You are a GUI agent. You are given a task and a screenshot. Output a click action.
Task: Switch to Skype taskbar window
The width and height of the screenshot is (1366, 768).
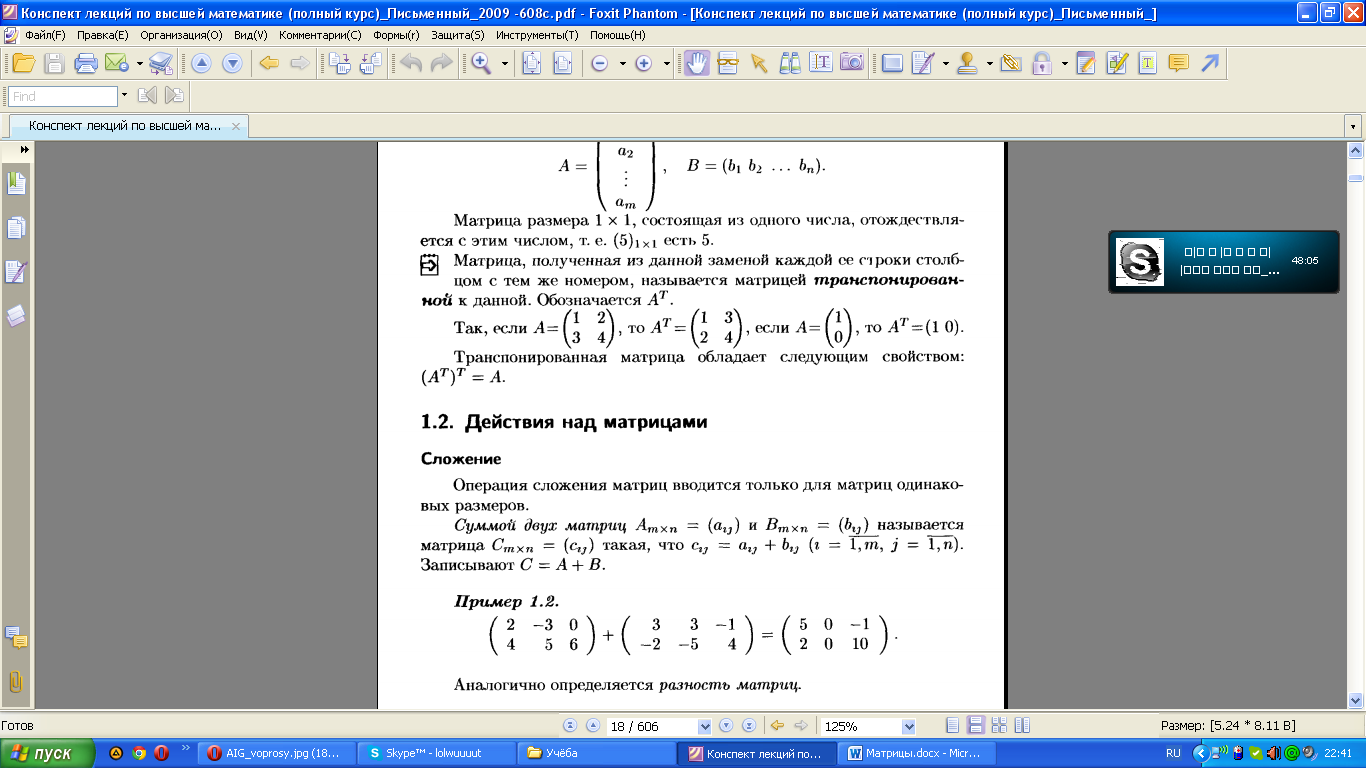438,753
